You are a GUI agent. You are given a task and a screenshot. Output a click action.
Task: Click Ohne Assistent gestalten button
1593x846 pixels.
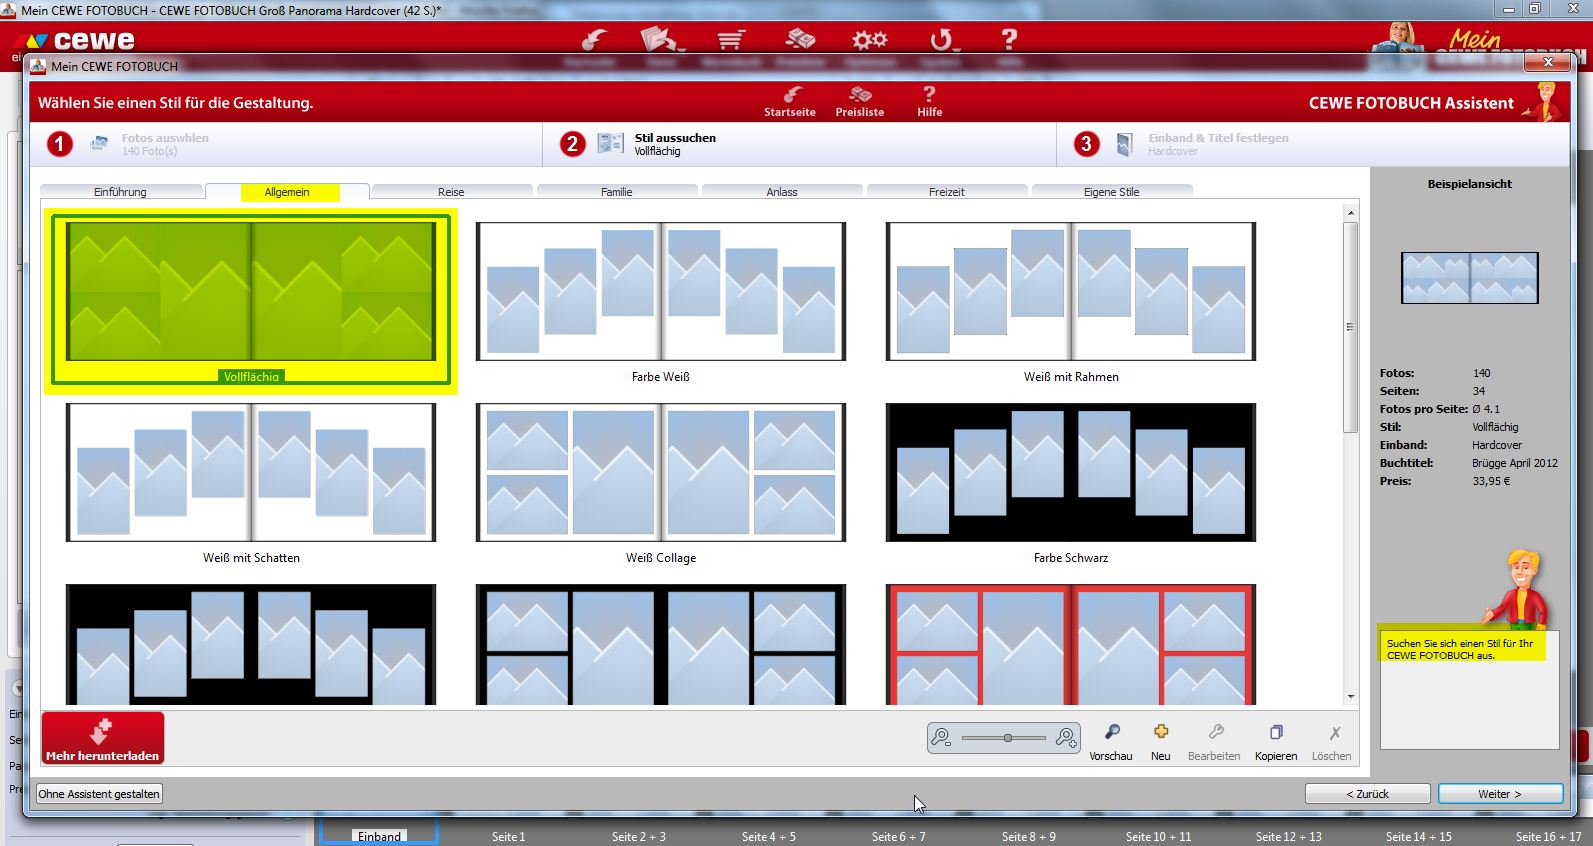point(99,794)
